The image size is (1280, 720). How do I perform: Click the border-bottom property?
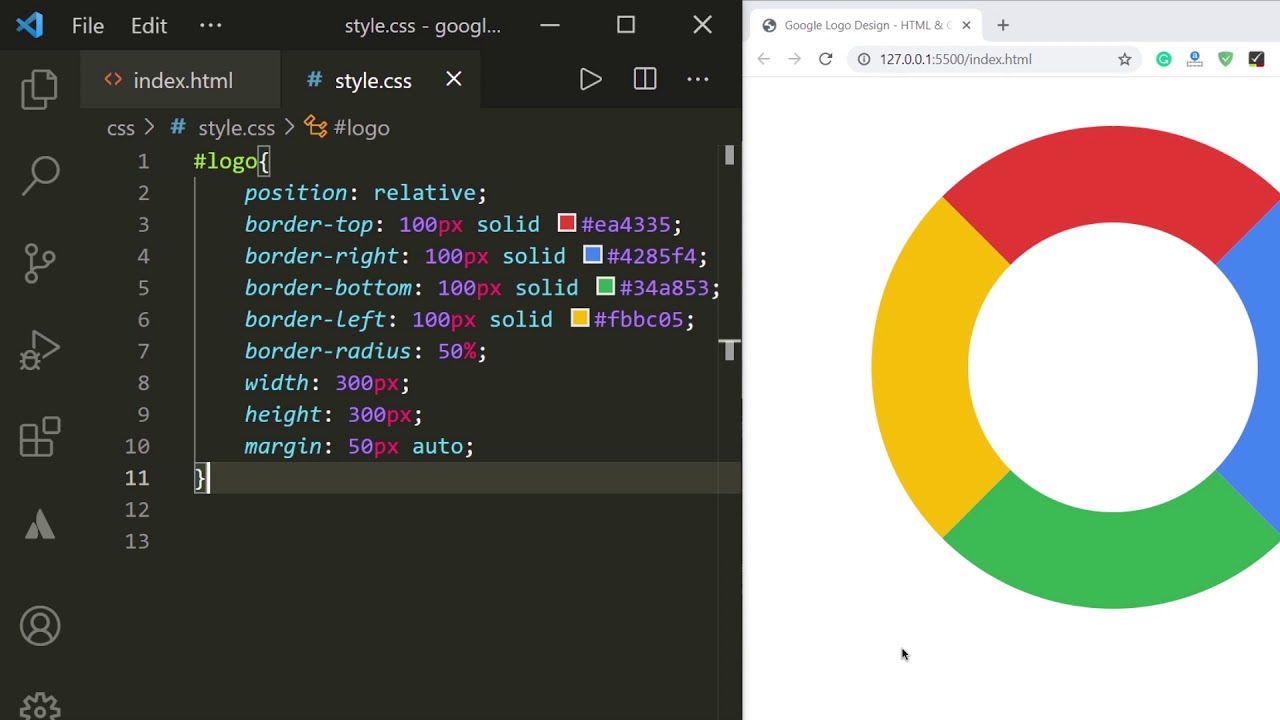click(x=328, y=288)
